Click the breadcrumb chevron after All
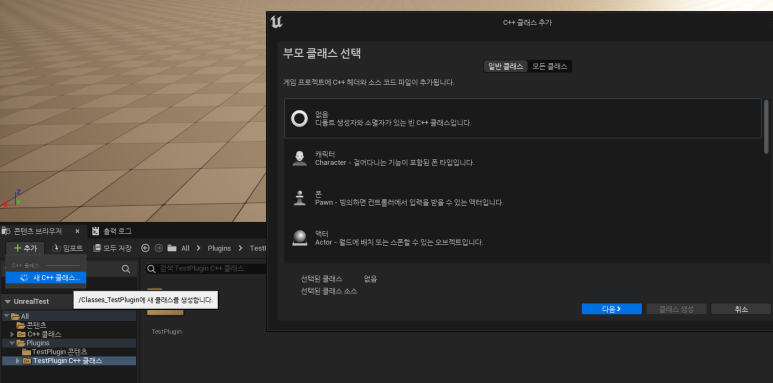The image size is (773, 383). pyautogui.click(x=198, y=248)
